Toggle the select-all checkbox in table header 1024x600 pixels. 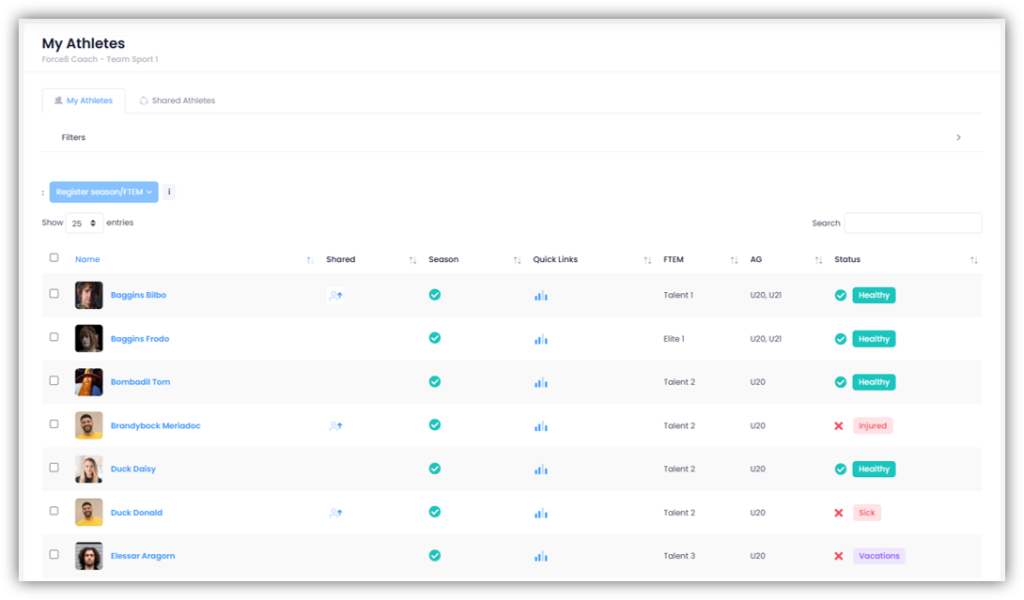click(54, 258)
